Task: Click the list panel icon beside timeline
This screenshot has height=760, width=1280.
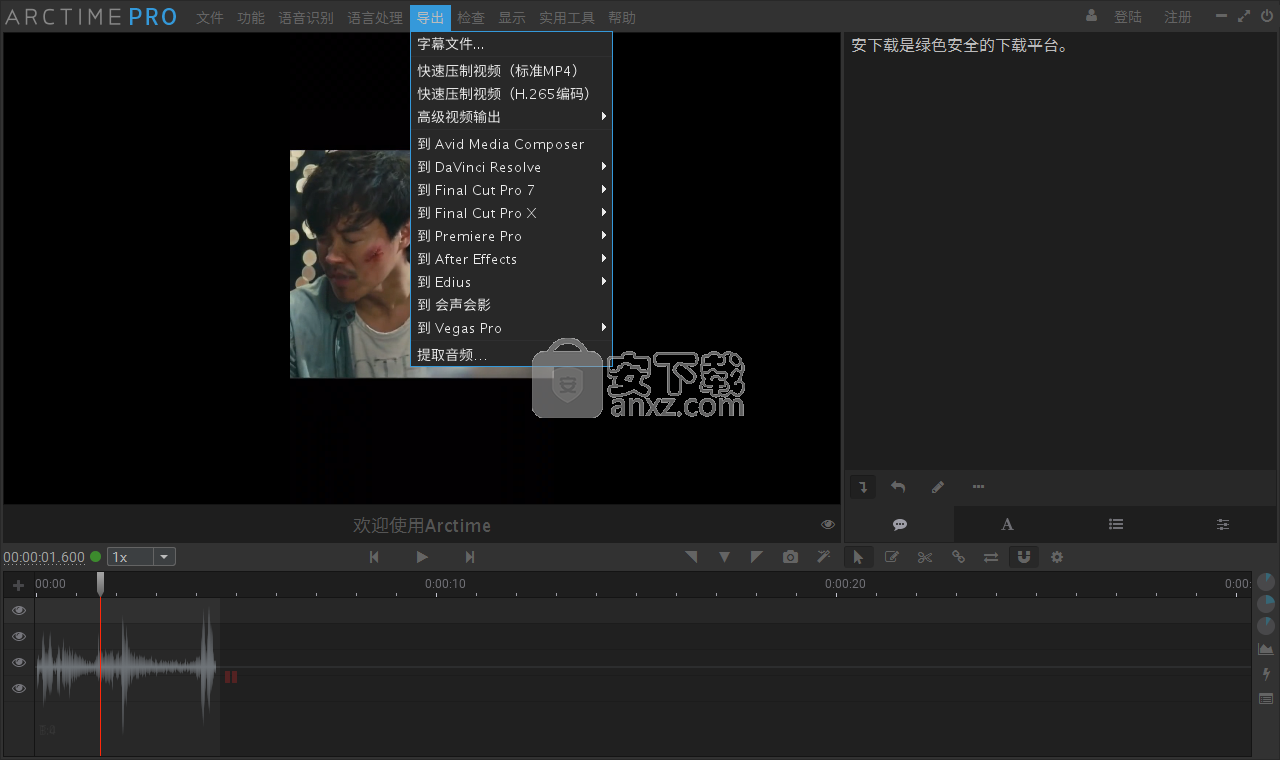Action: point(1266,699)
